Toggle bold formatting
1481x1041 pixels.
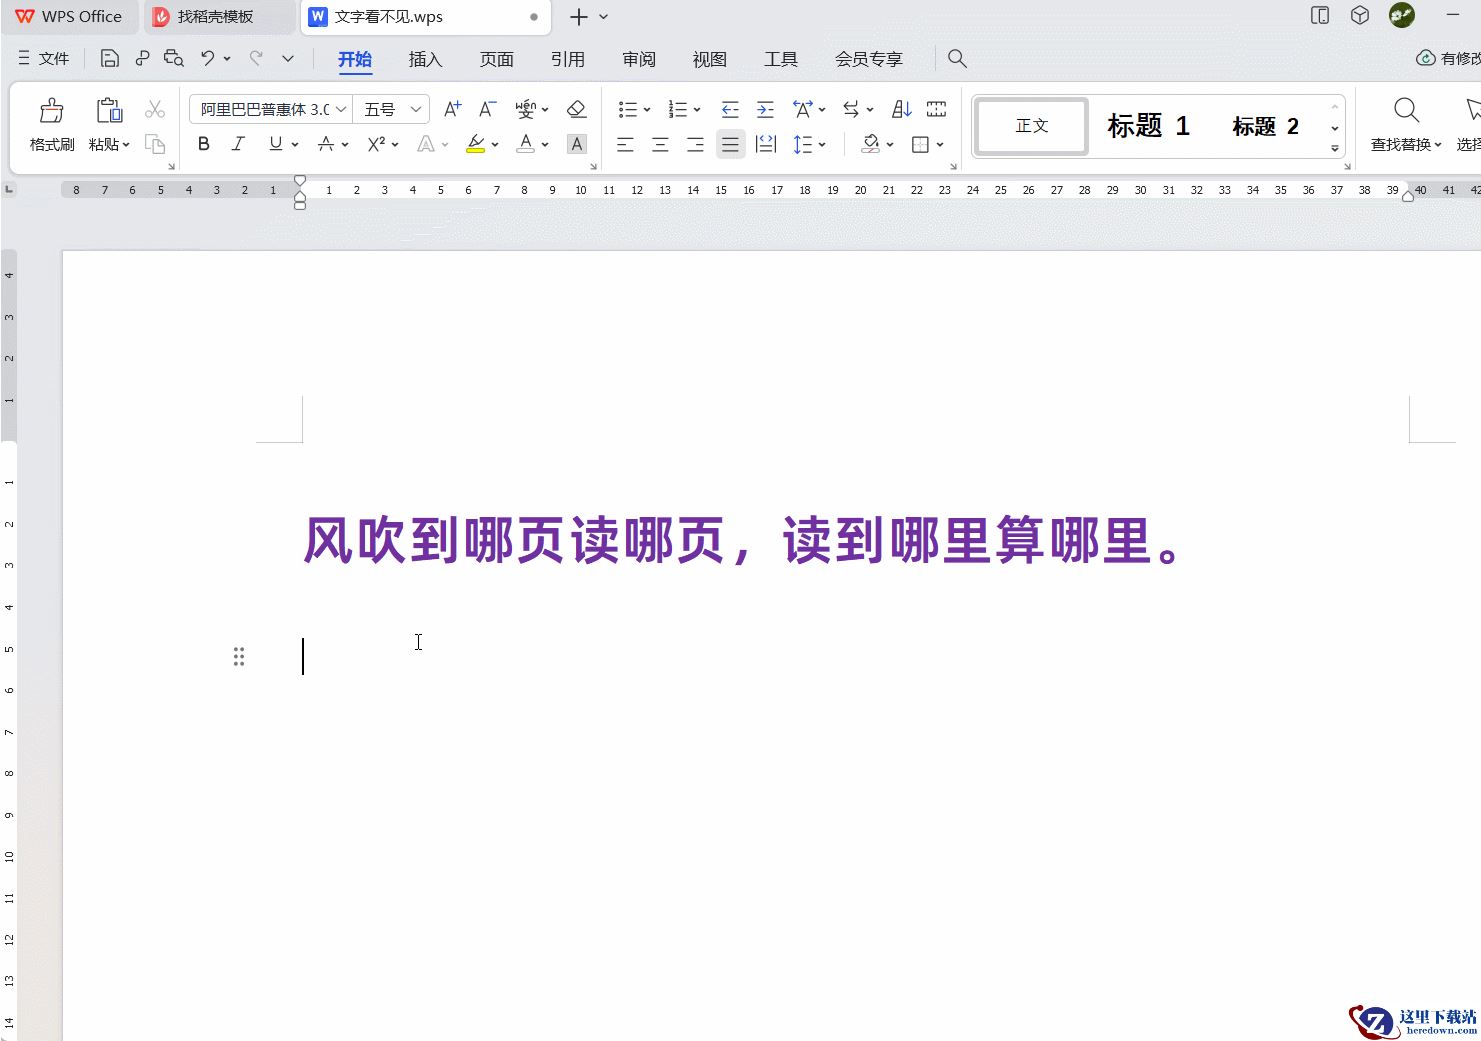[x=204, y=144]
